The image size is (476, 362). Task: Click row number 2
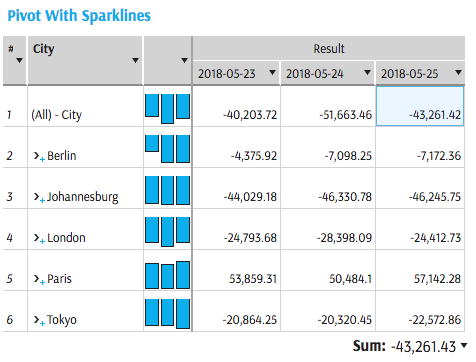pos(9,156)
